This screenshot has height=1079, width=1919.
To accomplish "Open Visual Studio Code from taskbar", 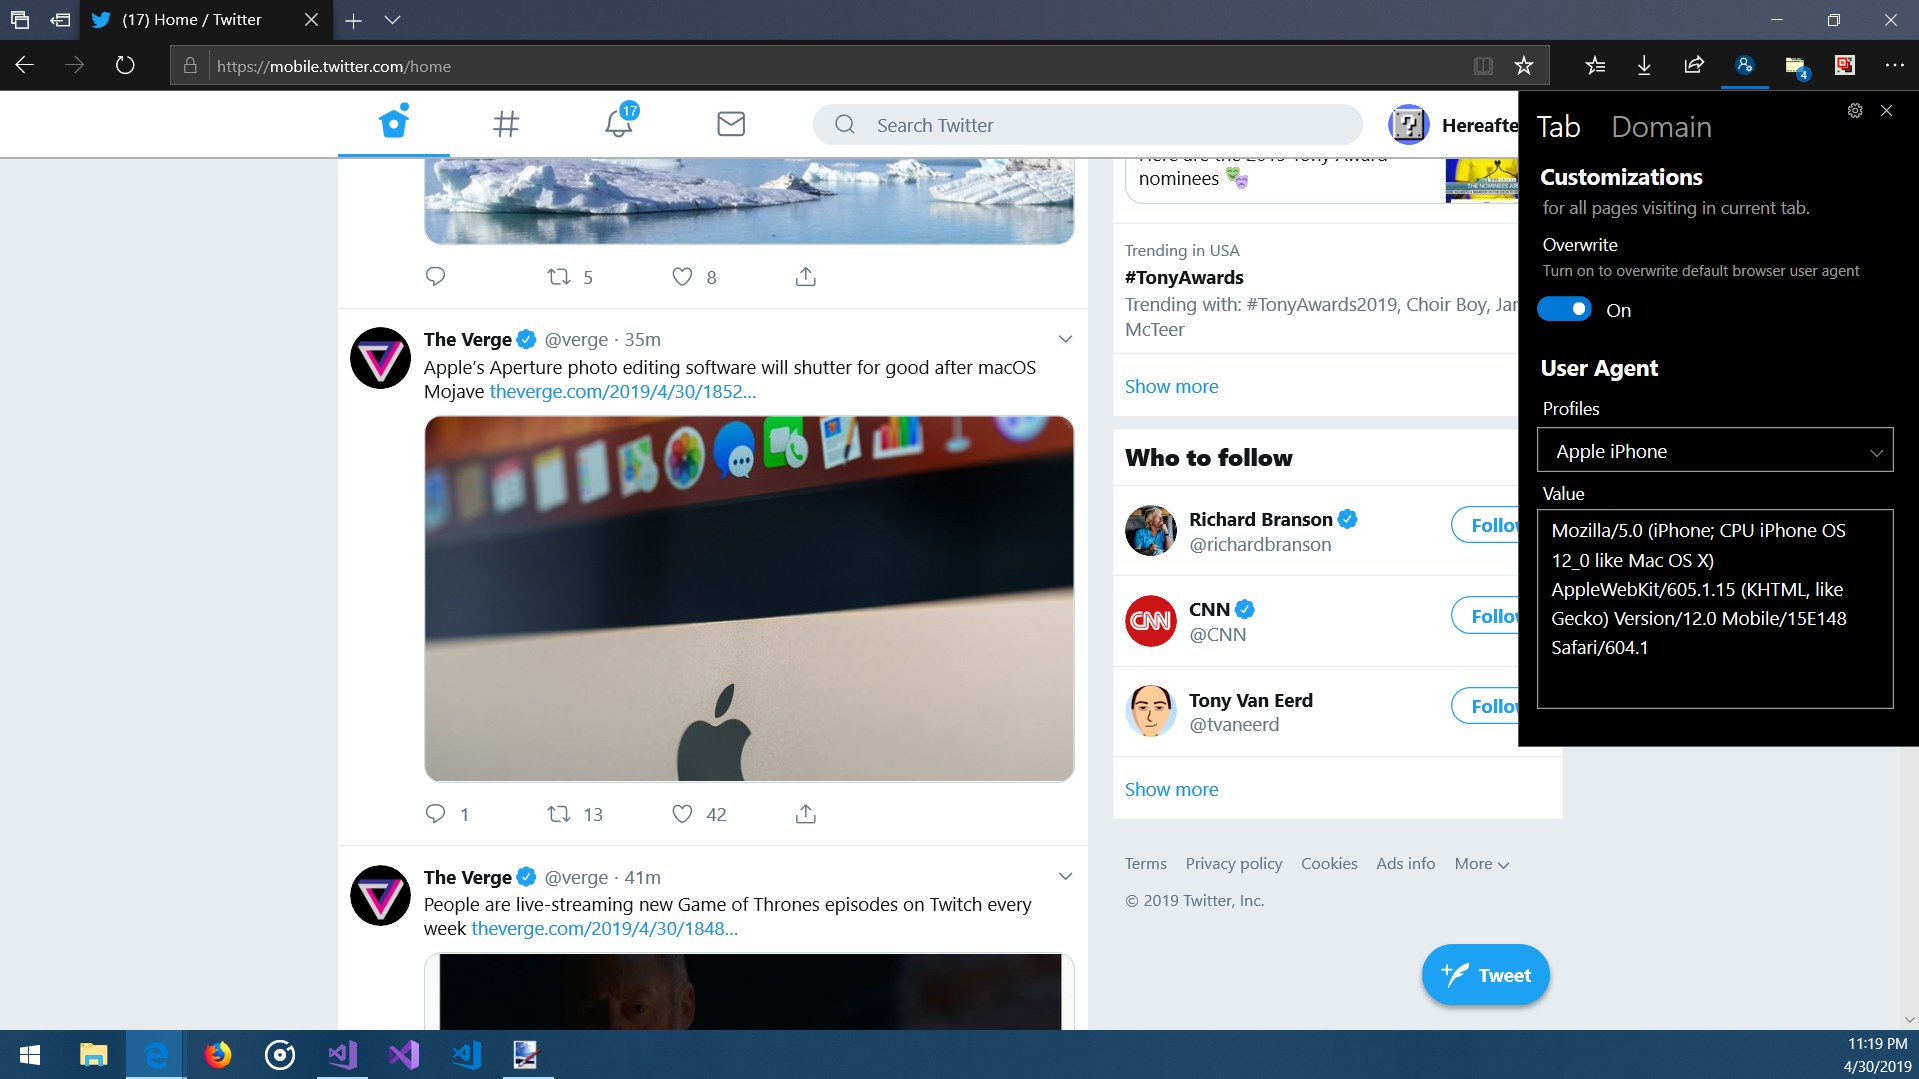I will coord(466,1055).
